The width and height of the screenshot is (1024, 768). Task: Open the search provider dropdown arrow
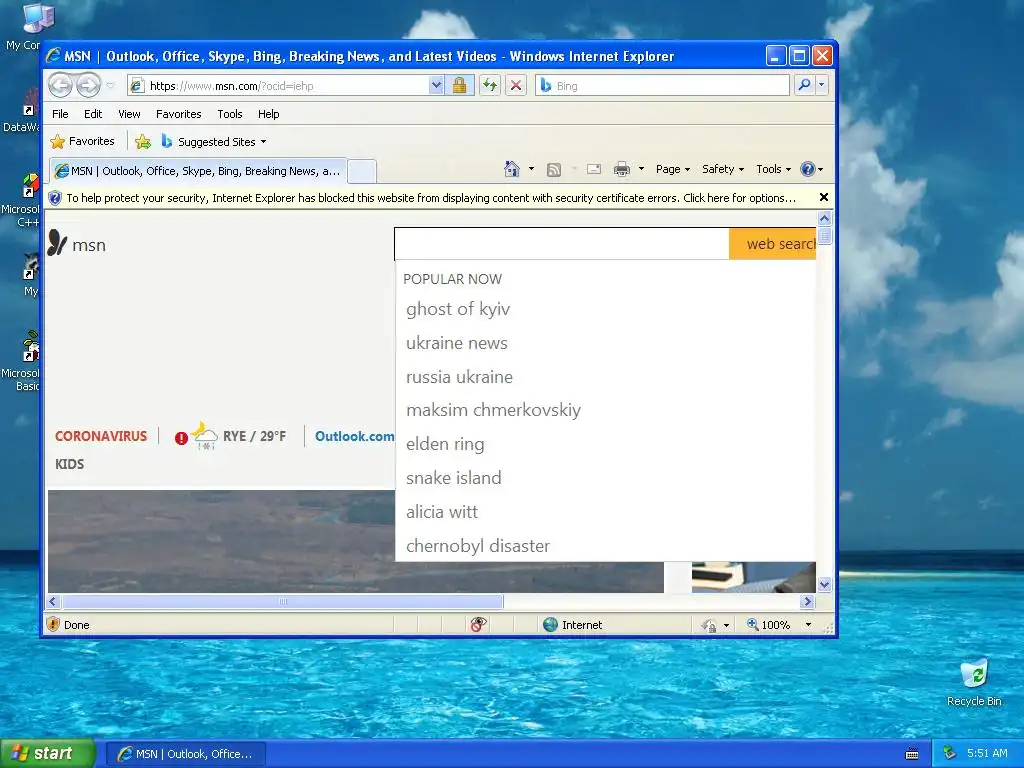[x=822, y=85]
